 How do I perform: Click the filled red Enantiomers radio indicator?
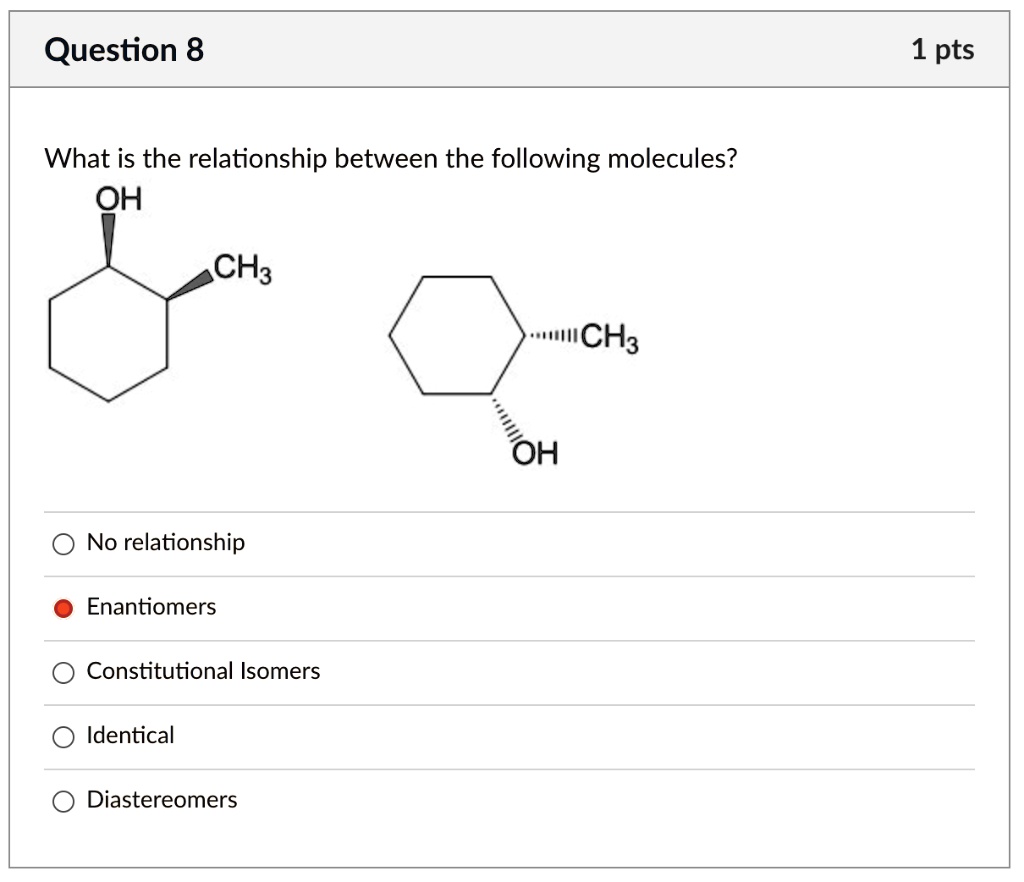click(63, 607)
